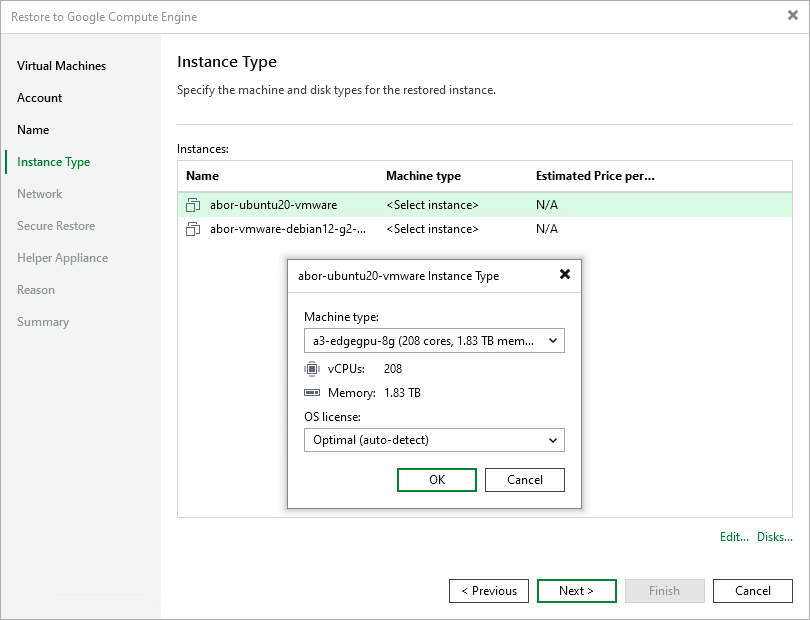Click the Machine type: label
The image size is (810, 620).
(x=341, y=317)
